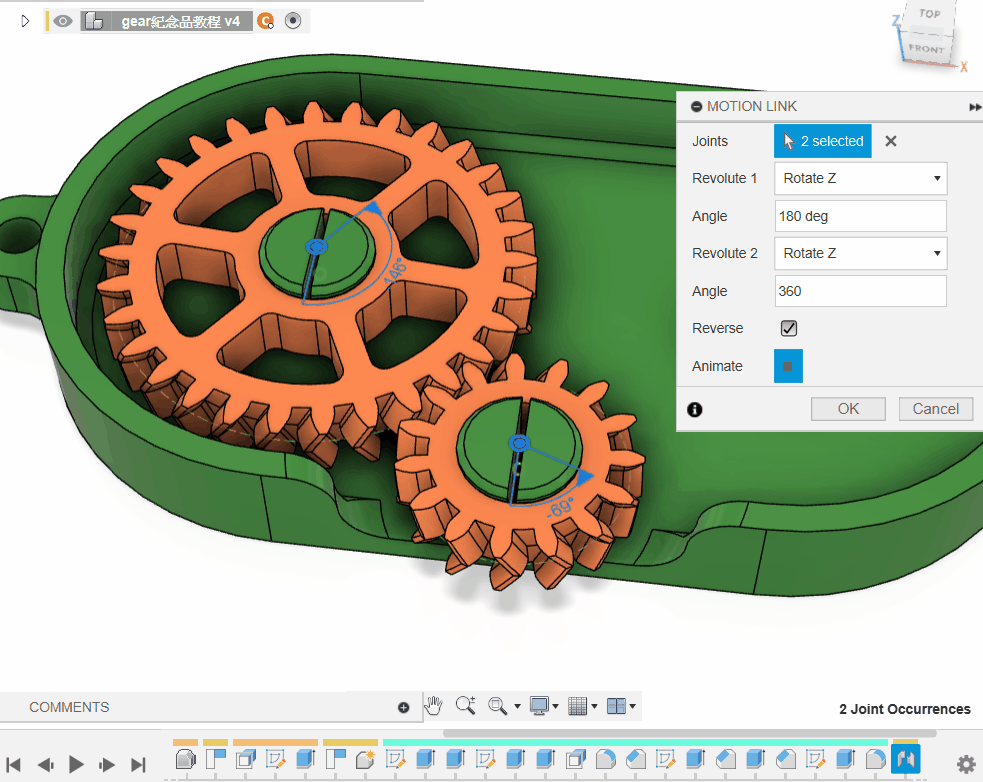Toggle visibility eye of gear component
This screenshot has height=782, width=983.
click(64, 21)
